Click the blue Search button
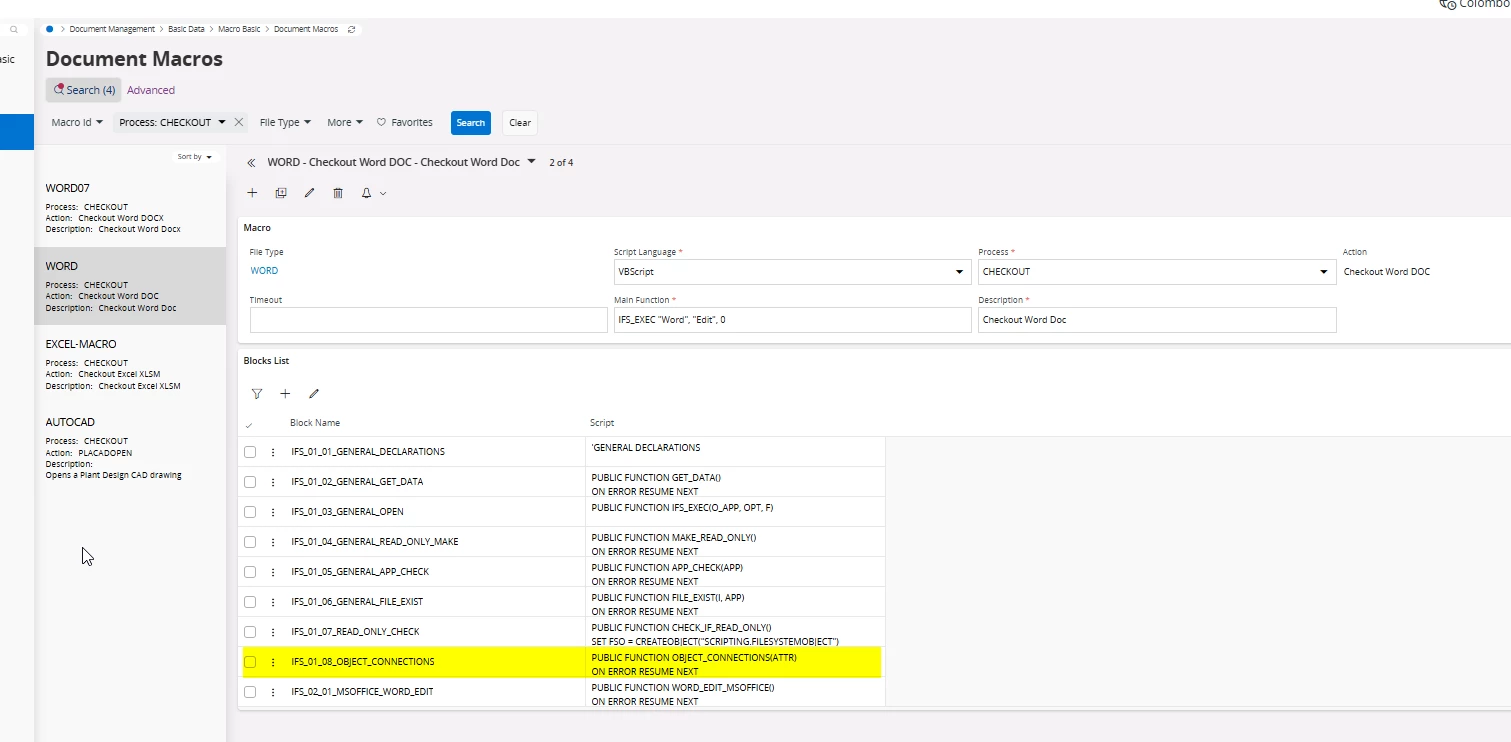1511x742 pixels. (x=471, y=123)
